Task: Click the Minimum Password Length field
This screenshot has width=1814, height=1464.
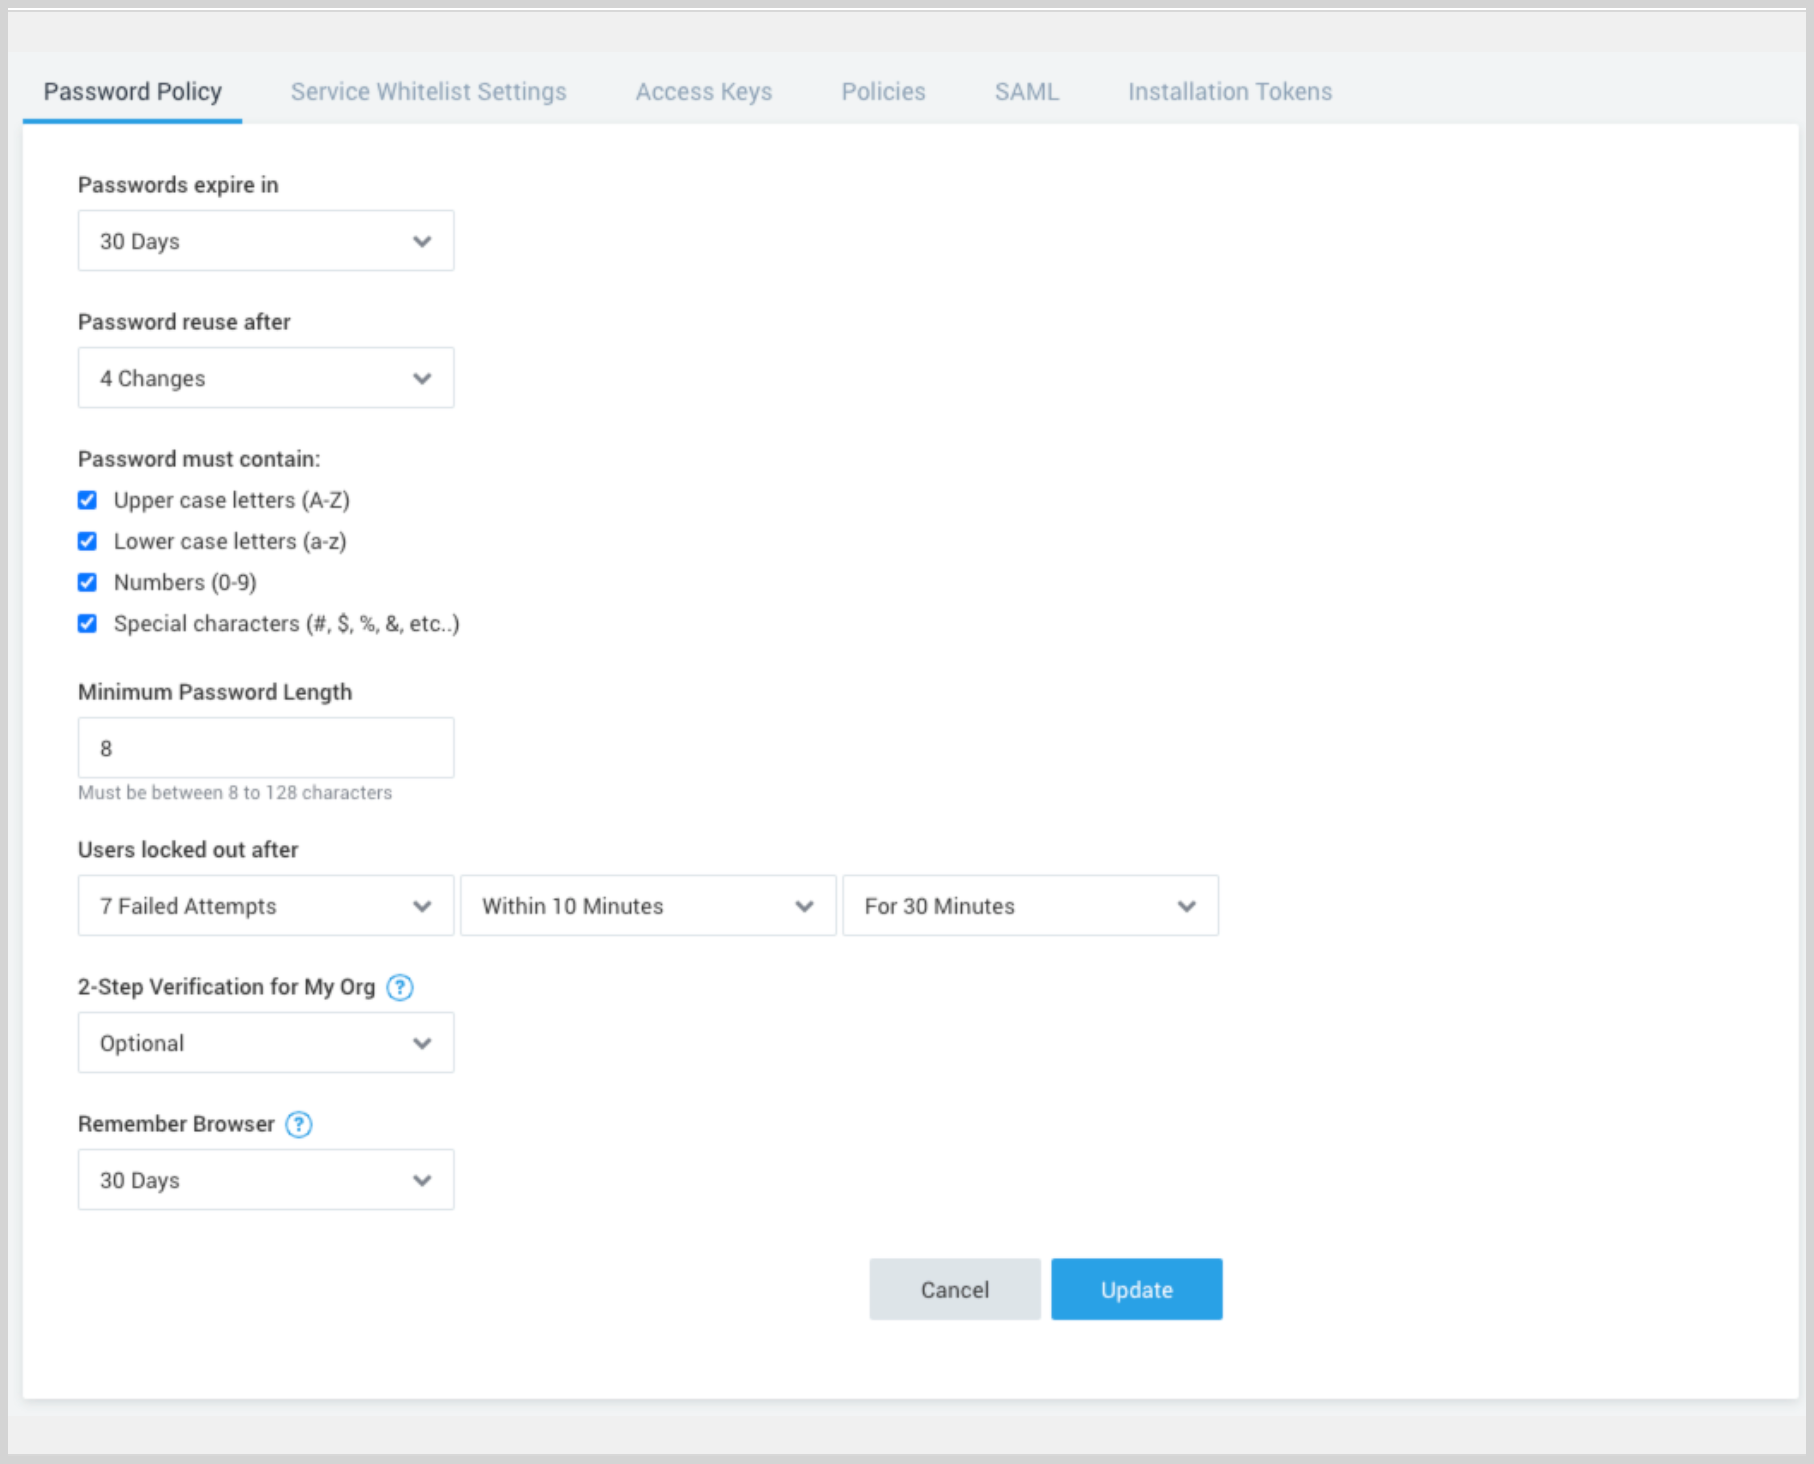Action: click(266, 748)
